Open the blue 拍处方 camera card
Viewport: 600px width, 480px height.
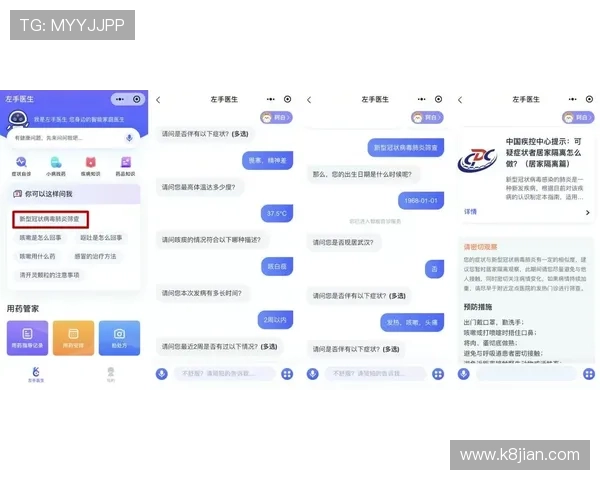(x=119, y=338)
